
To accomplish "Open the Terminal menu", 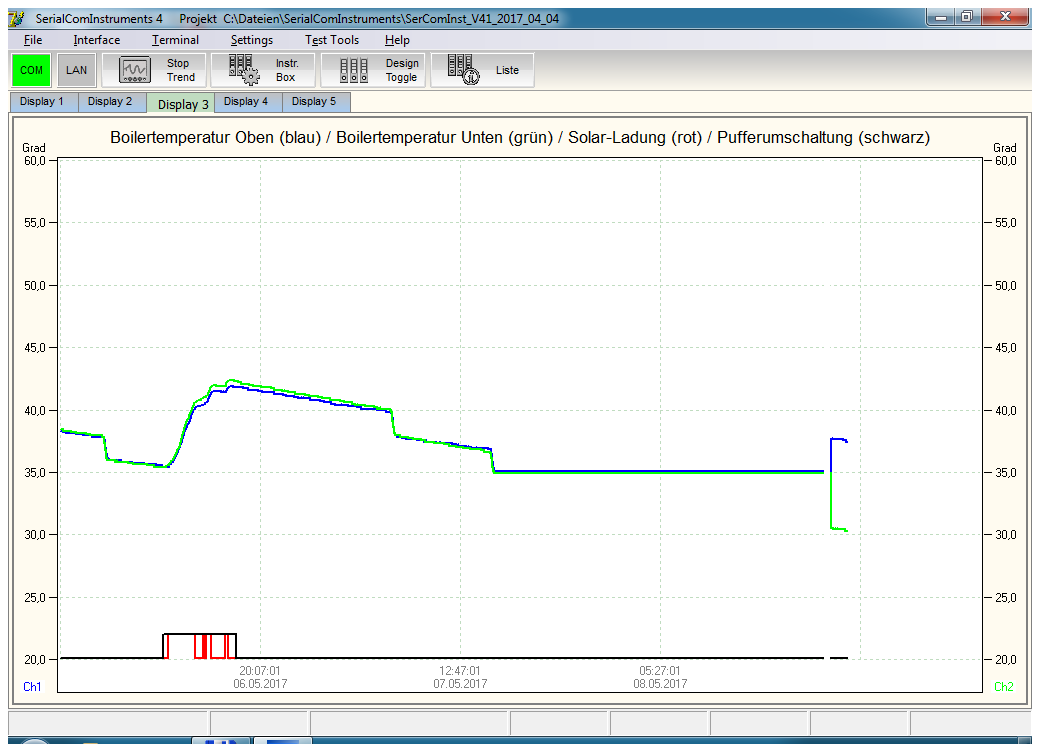I will click(175, 40).
